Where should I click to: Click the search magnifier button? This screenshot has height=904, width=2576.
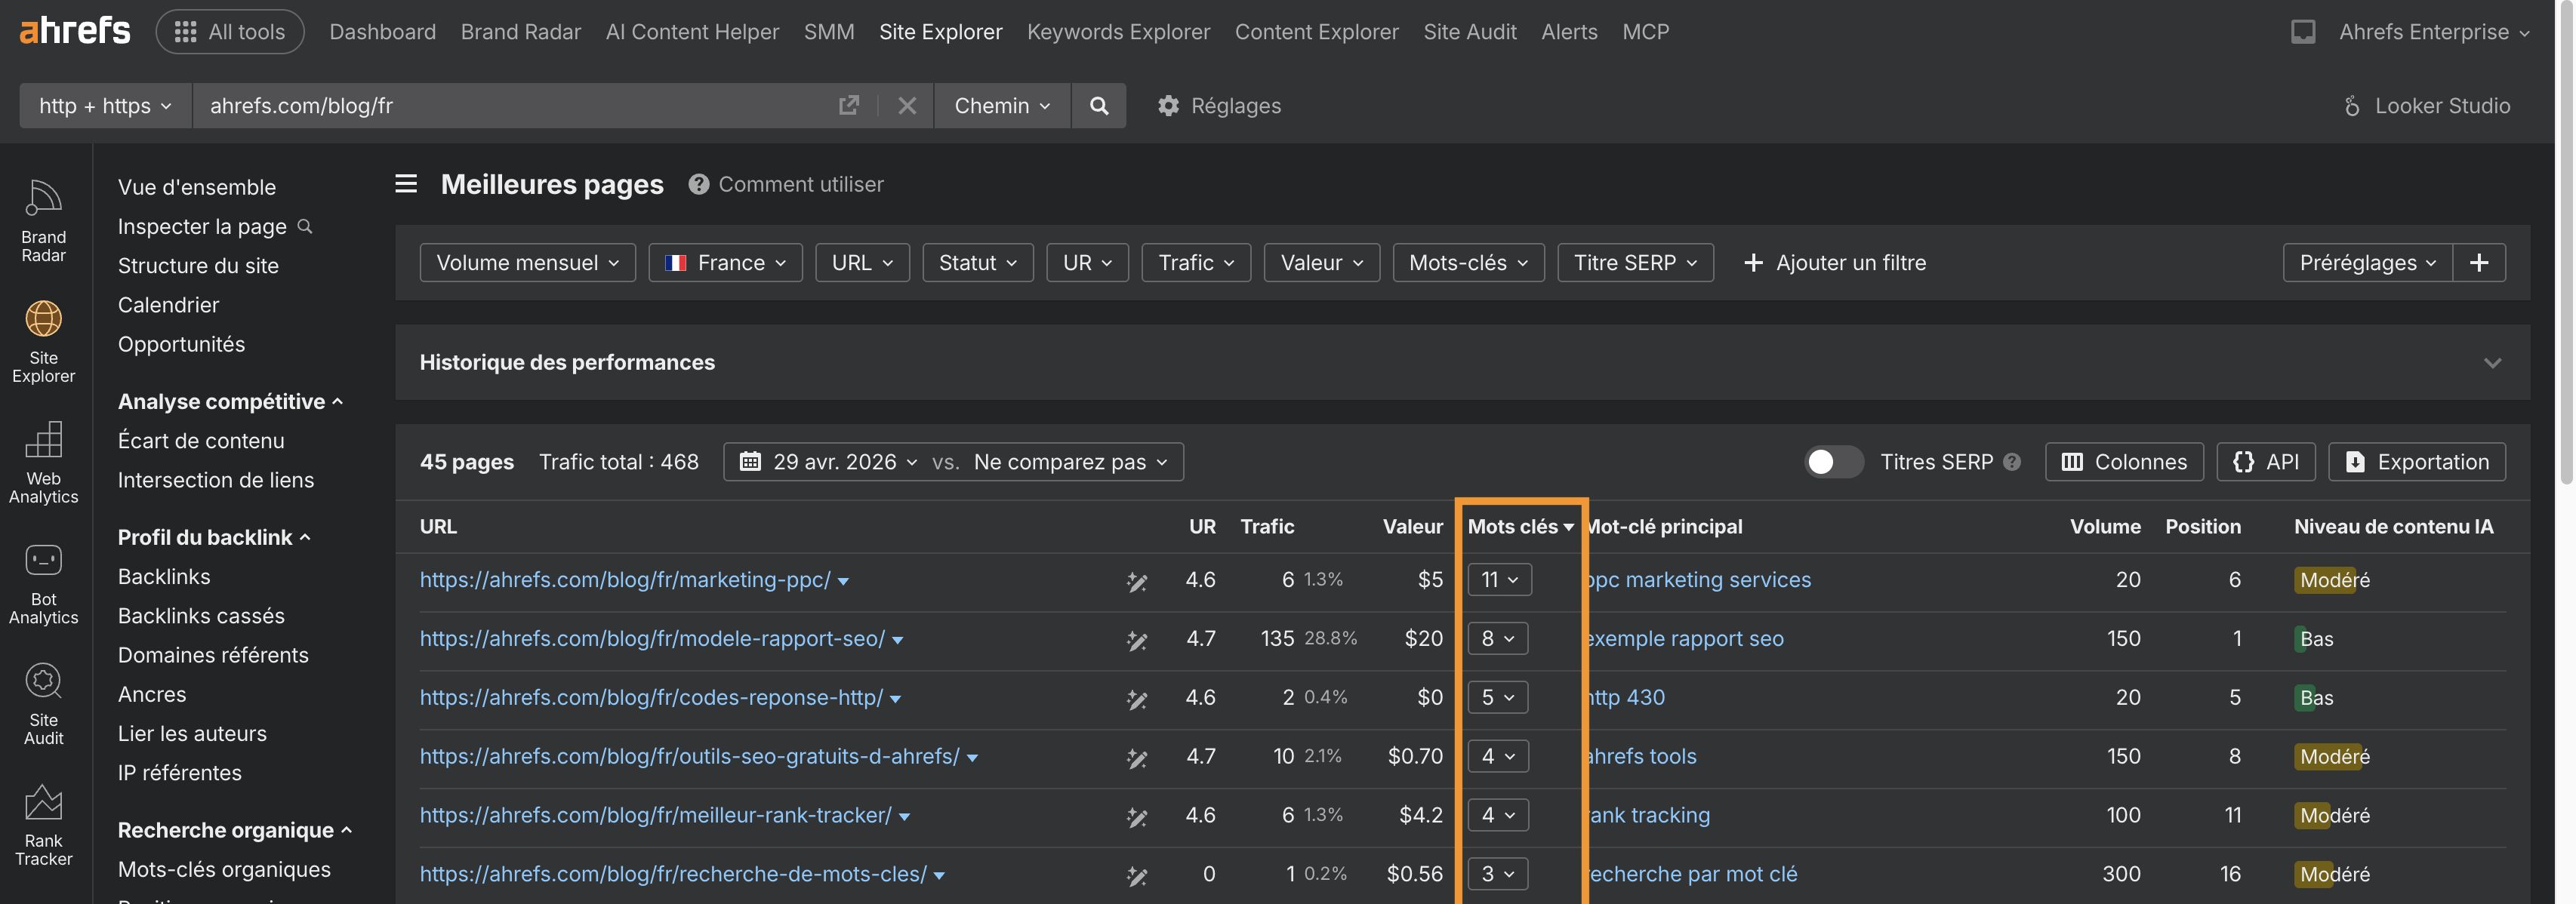point(1098,105)
